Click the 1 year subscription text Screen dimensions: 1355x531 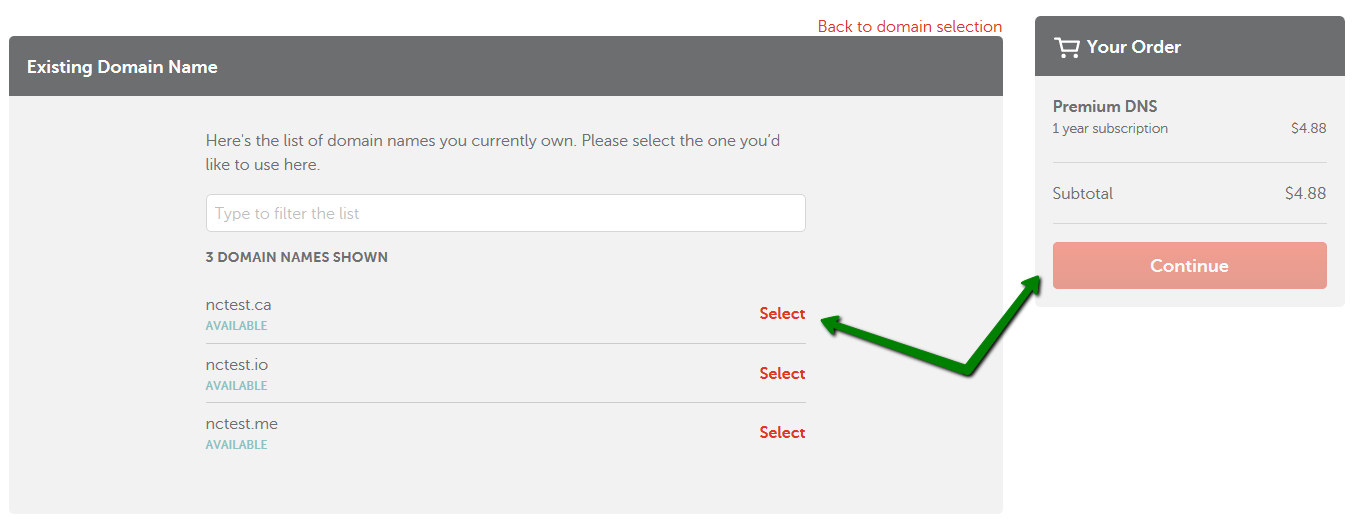pyautogui.click(x=1110, y=128)
